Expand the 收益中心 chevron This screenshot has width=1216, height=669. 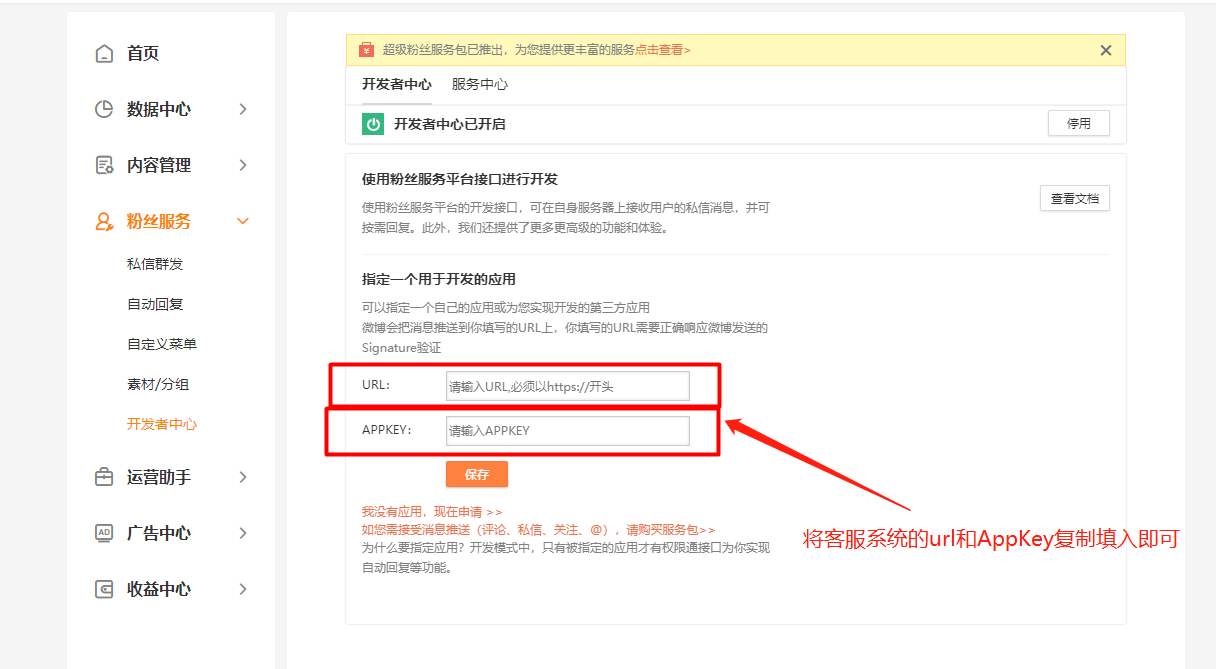pos(243,589)
